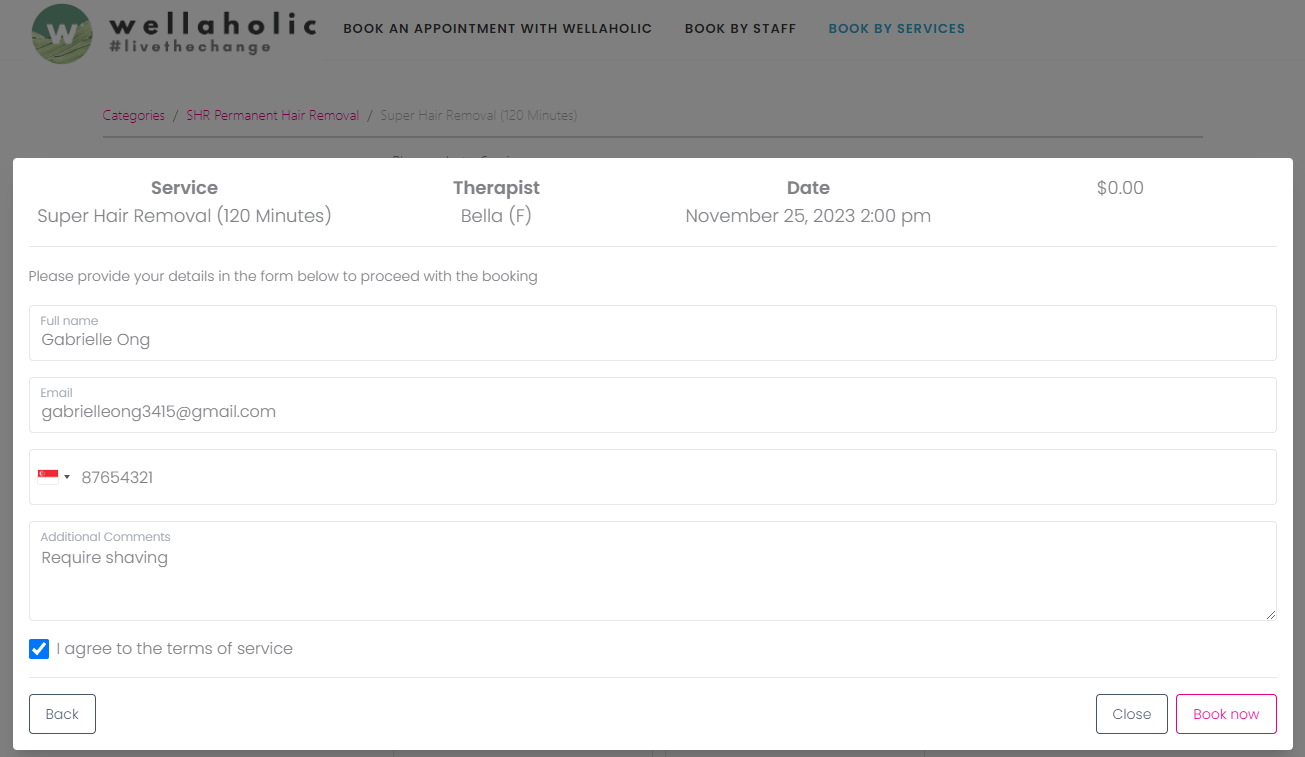Uncheck the terms of service checkbox
Image resolution: width=1305 pixels, height=757 pixels.
coord(39,649)
